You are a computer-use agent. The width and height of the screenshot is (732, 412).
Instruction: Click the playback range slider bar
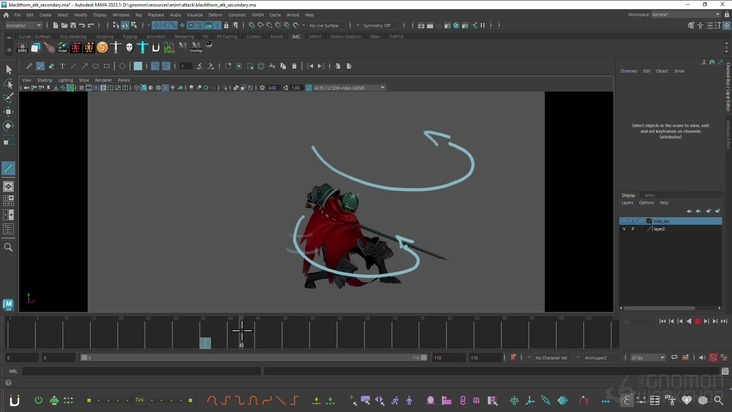click(254, 358)
